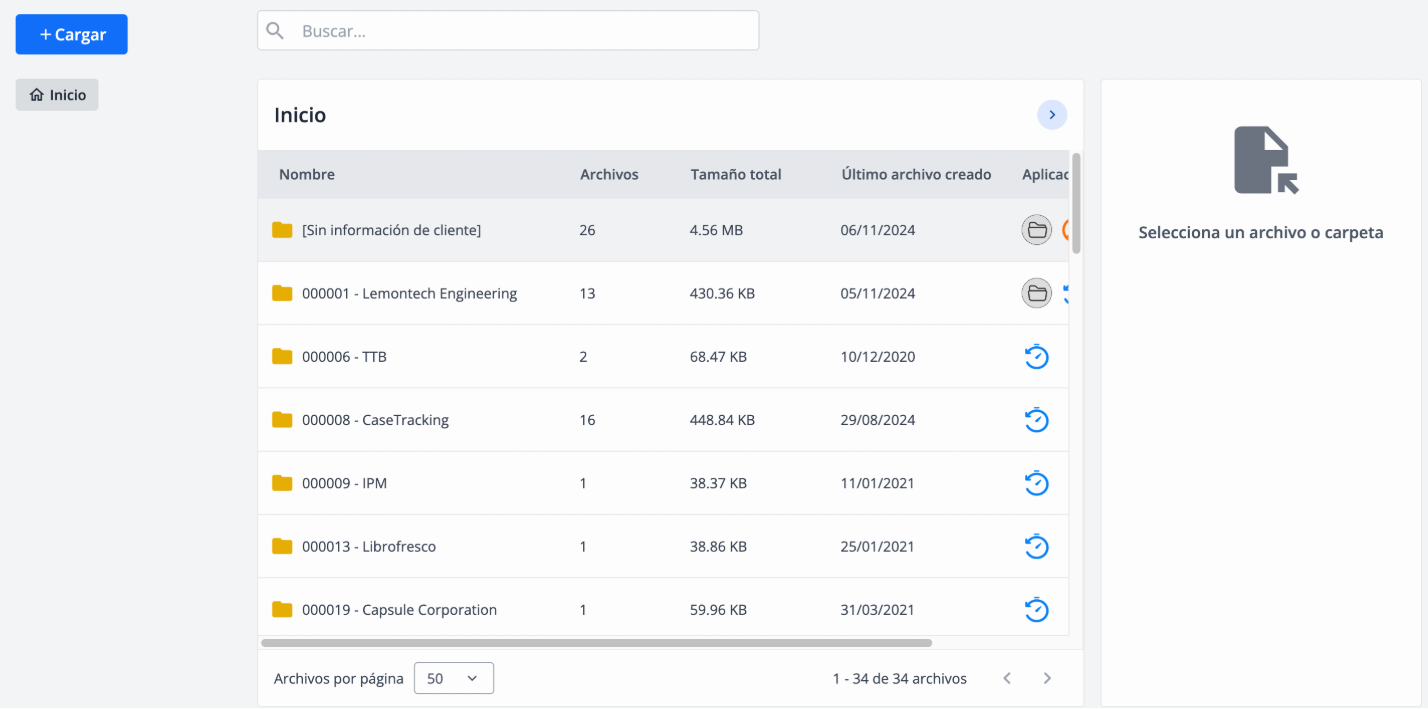Click the folder icon for 000001 - Lemontech Engineering

[x=282, y=293]
